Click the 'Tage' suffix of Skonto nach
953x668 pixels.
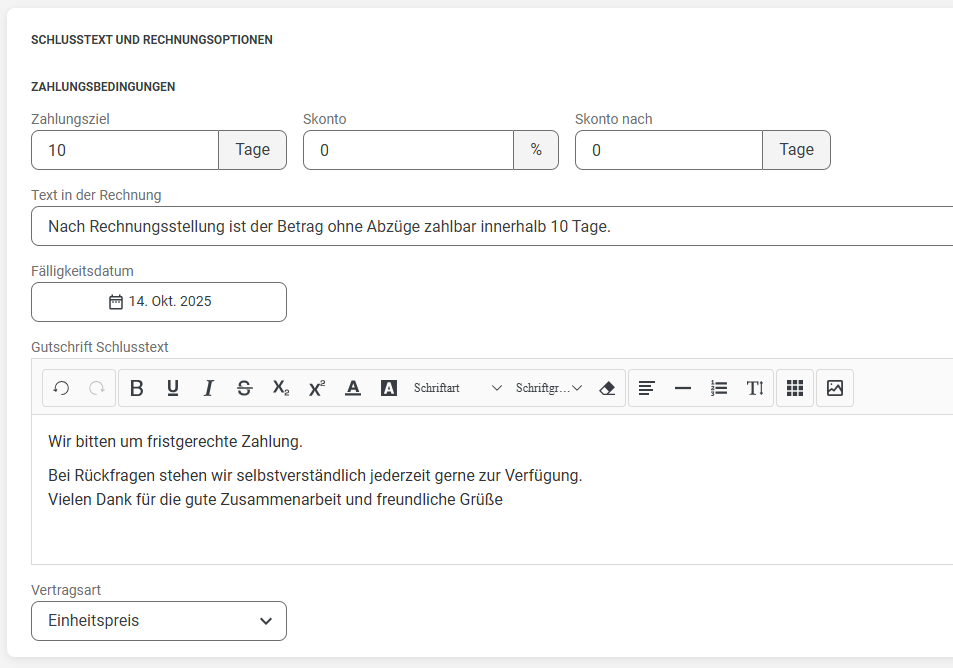coord(797,150)
